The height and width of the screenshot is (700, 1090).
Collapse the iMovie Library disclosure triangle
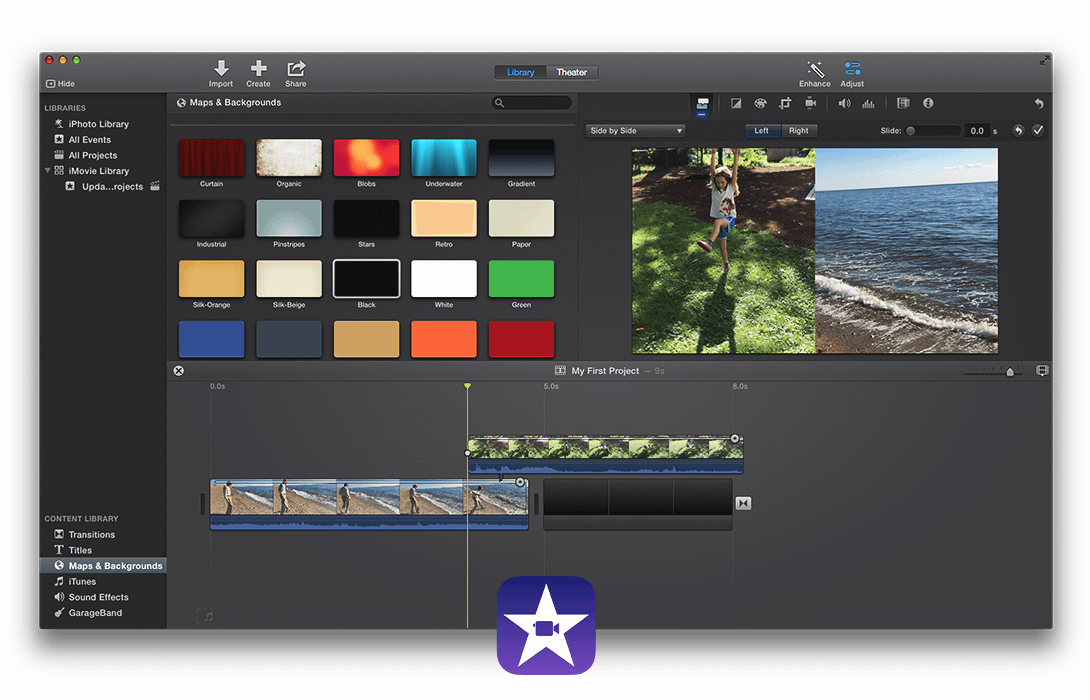tap(47, 170)
